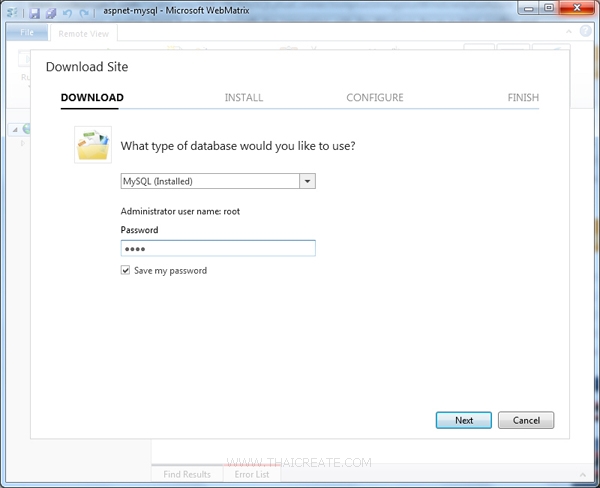Open the database type dropdown arrow
This screenshot has height=488, width=600.
[x=307, y=181]
